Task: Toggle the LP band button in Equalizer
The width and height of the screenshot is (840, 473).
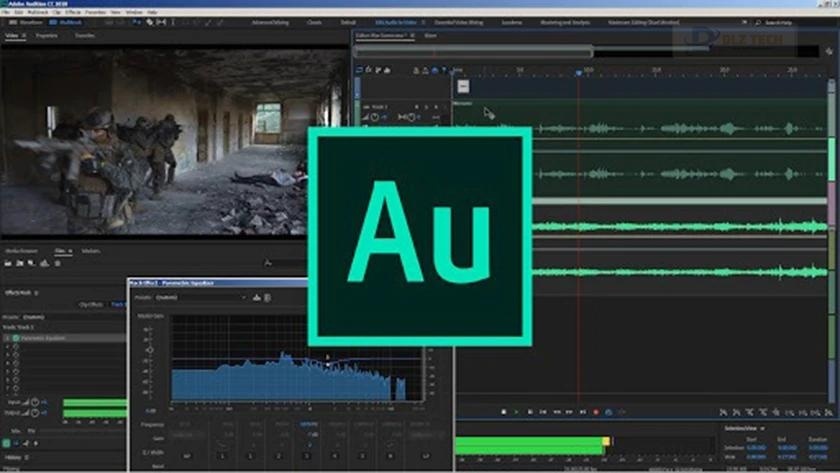Action: click(426, 456)
